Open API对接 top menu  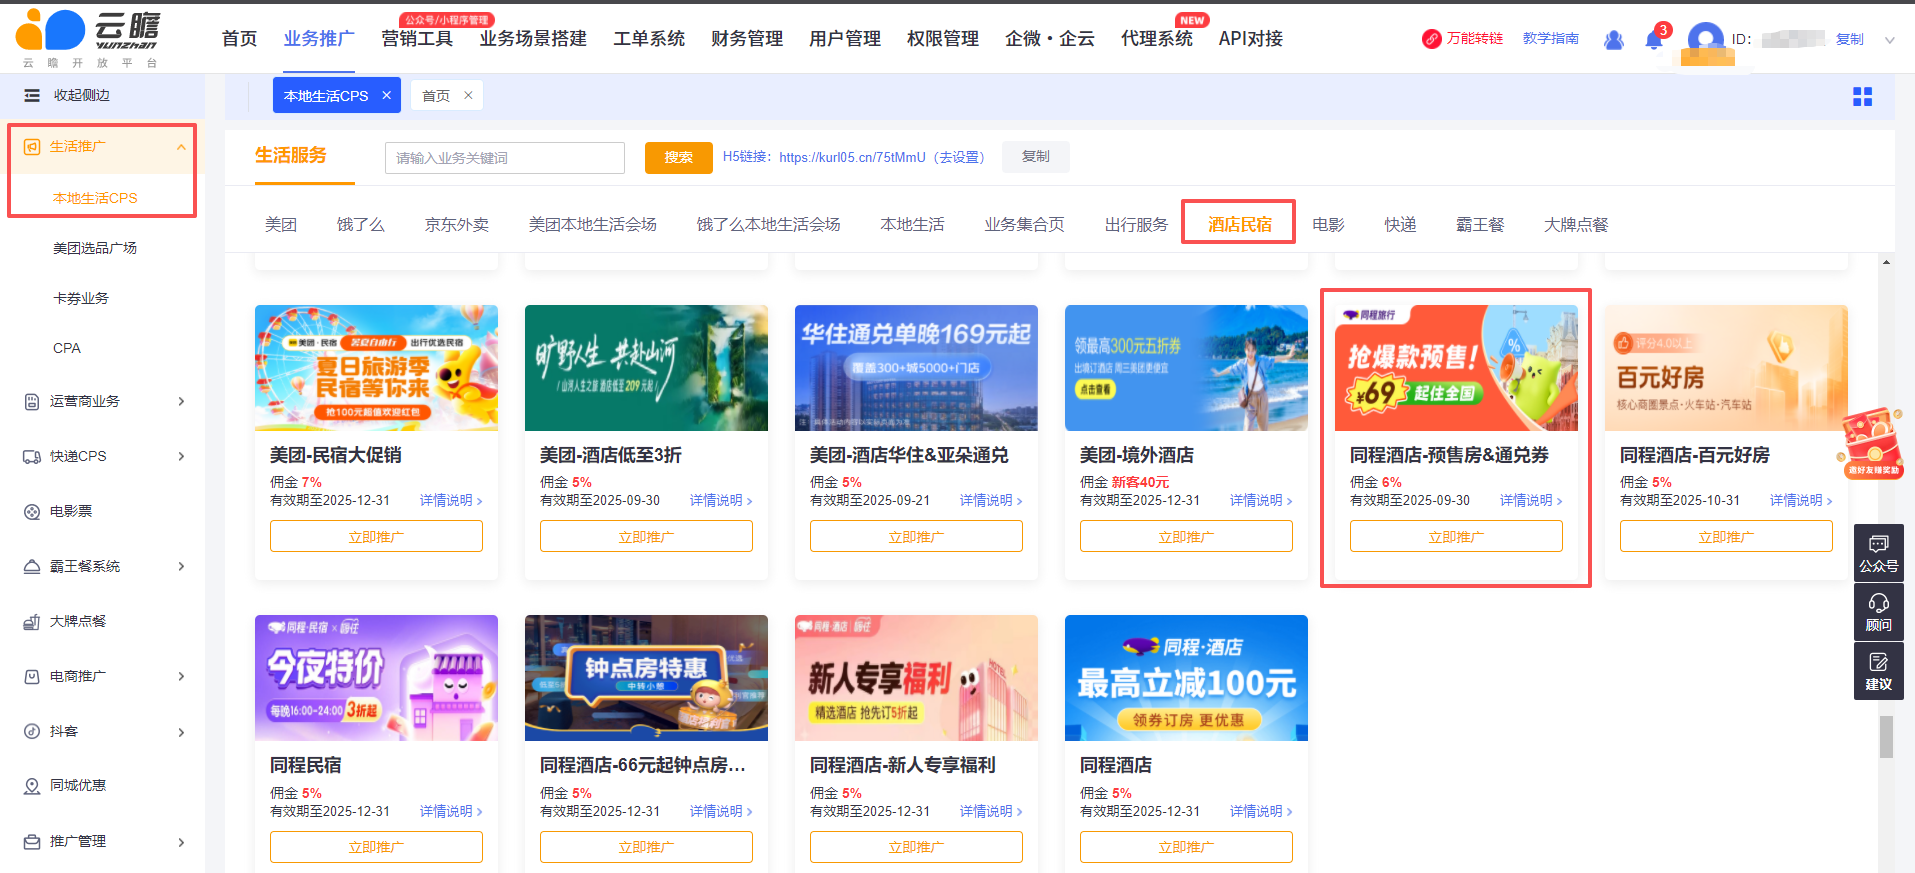tap(1251, 39)
